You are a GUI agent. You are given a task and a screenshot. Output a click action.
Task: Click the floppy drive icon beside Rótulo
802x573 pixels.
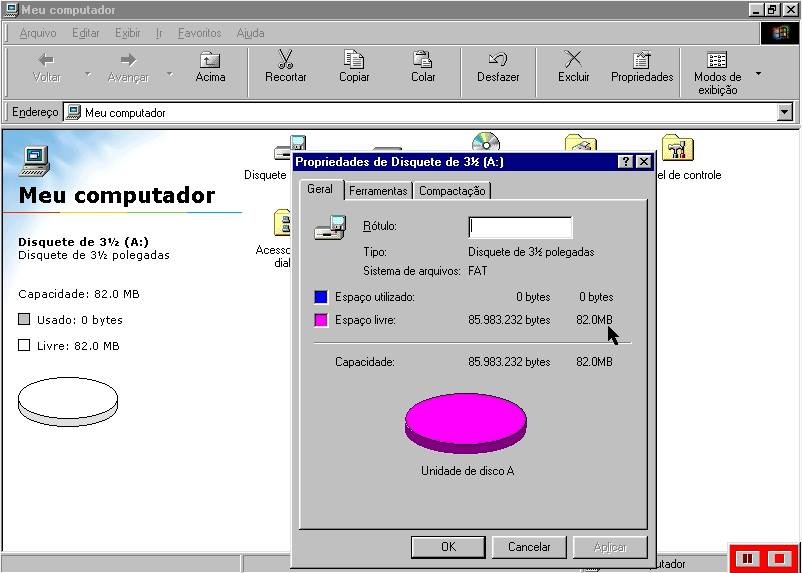point(330,228)
